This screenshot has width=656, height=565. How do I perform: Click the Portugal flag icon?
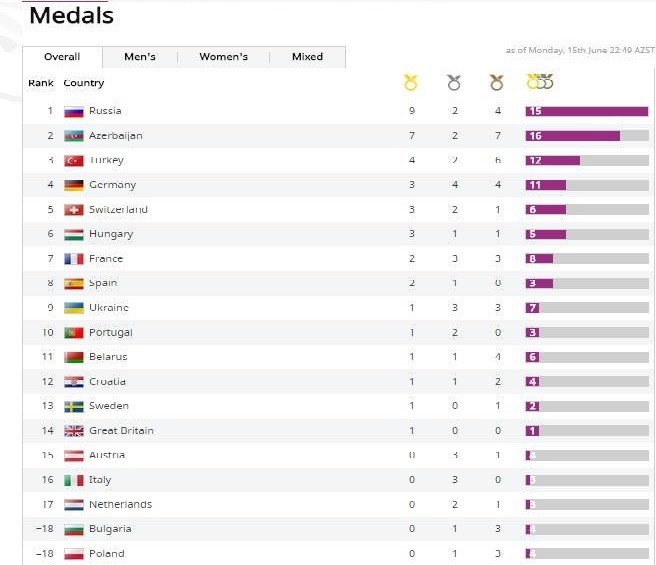point(73,333)
